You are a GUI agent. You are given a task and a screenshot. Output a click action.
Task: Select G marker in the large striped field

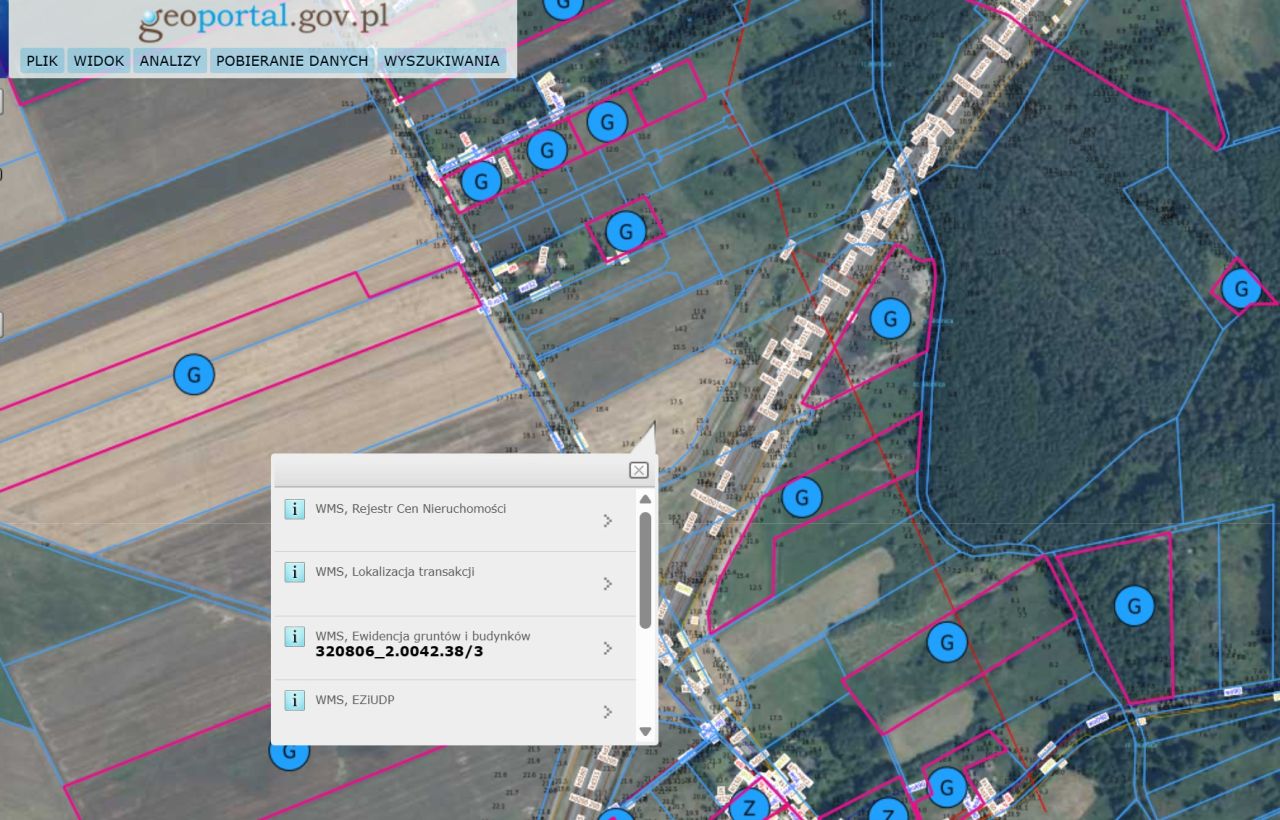(x=194, y=375)
